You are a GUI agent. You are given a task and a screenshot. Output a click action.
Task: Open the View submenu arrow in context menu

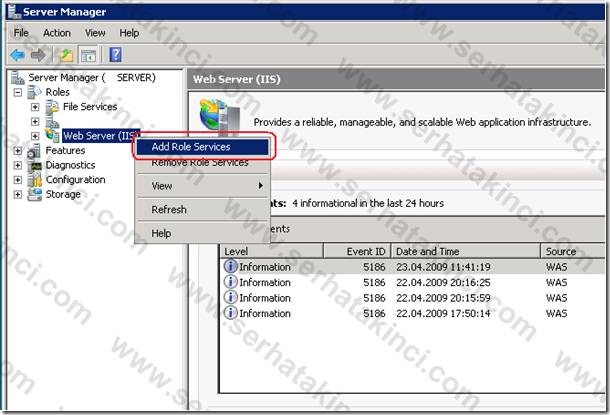click(x=261, y=186)
